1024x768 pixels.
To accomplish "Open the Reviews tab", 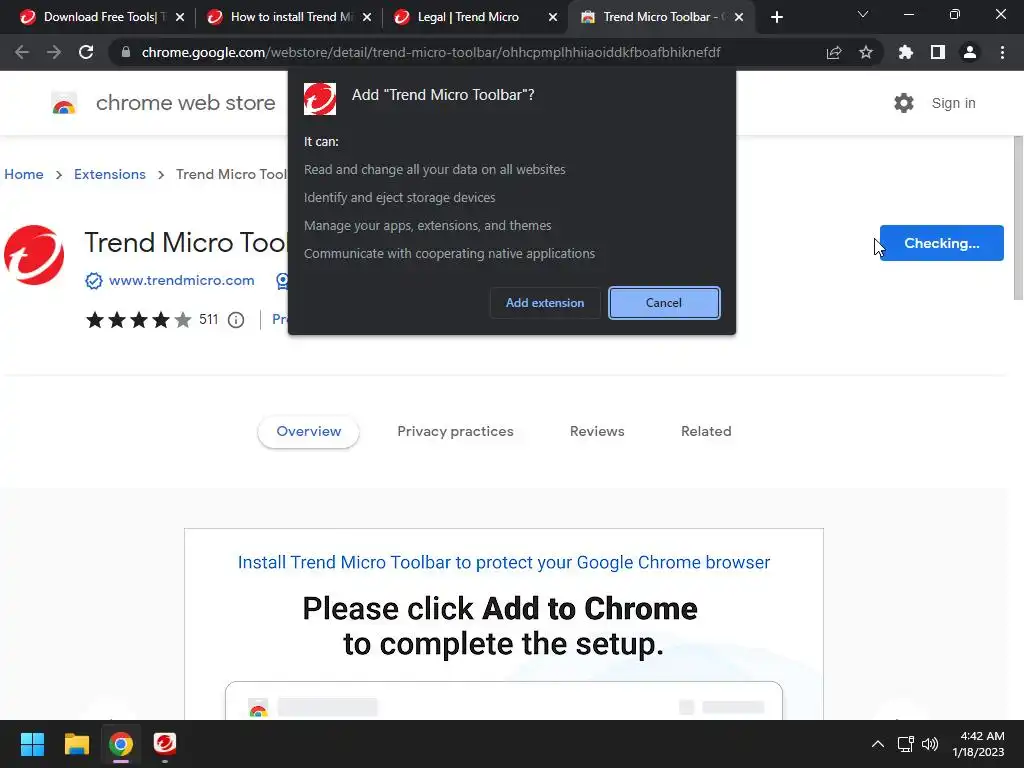I will [x=597, y=432].
